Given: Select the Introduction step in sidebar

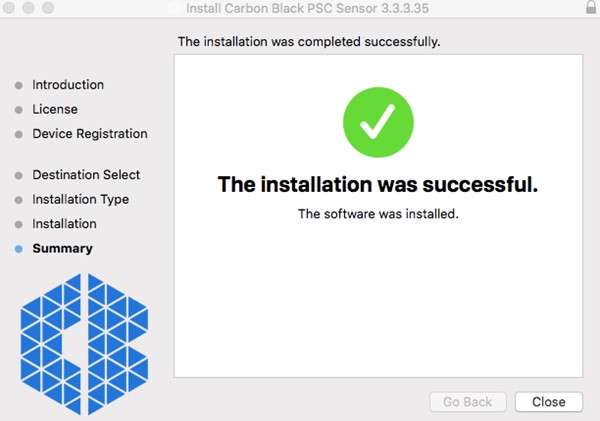Looking at the screenshot, I should (x=68, y=85).
